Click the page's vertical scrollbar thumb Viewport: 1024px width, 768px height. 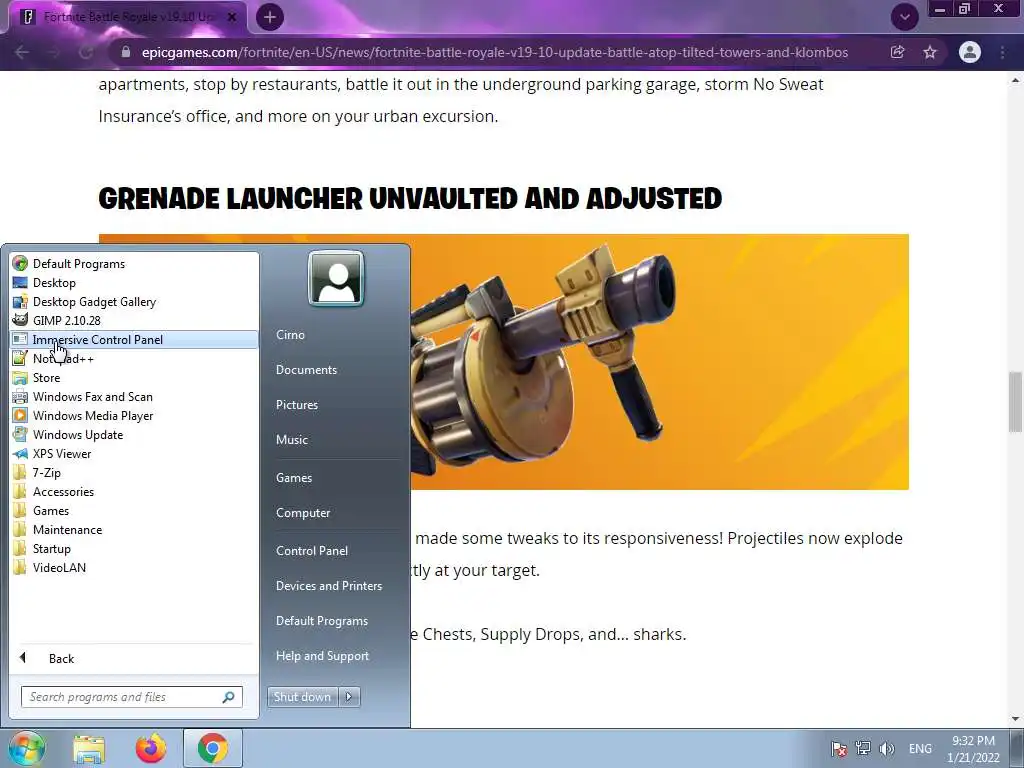click(x=1015, y=402)
